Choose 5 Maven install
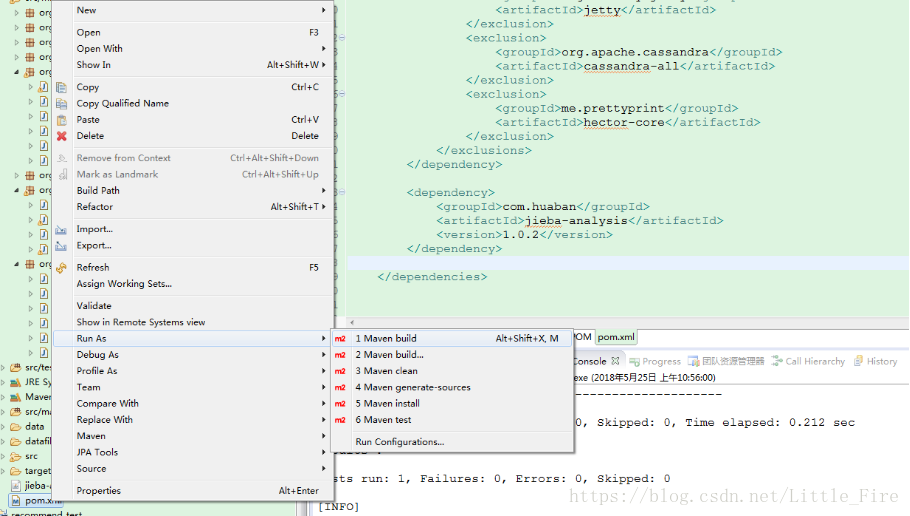This screenshot has width=910, height=516. (x=452, y=403)
